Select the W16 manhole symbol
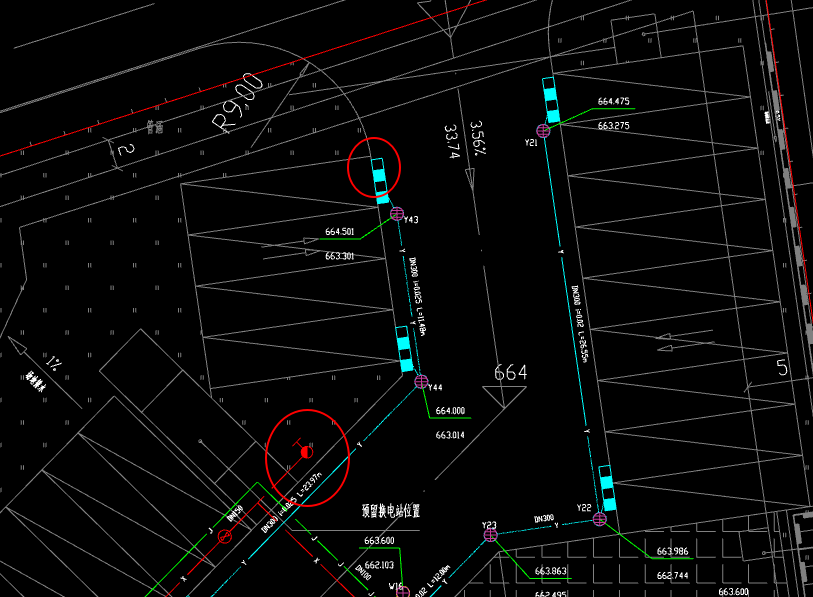This screenshot has width=813, height=597. (403, 592)
